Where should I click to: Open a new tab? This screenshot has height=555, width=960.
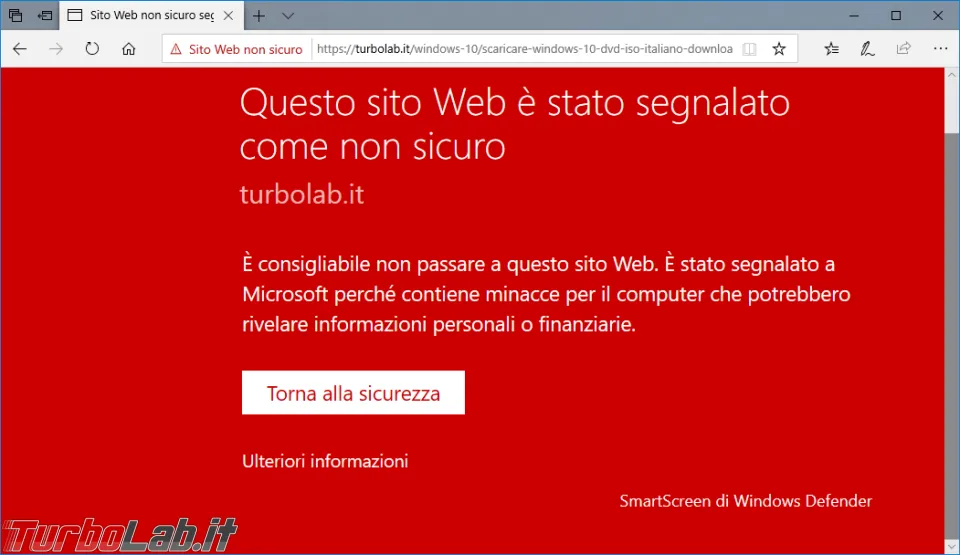point(259,16)
